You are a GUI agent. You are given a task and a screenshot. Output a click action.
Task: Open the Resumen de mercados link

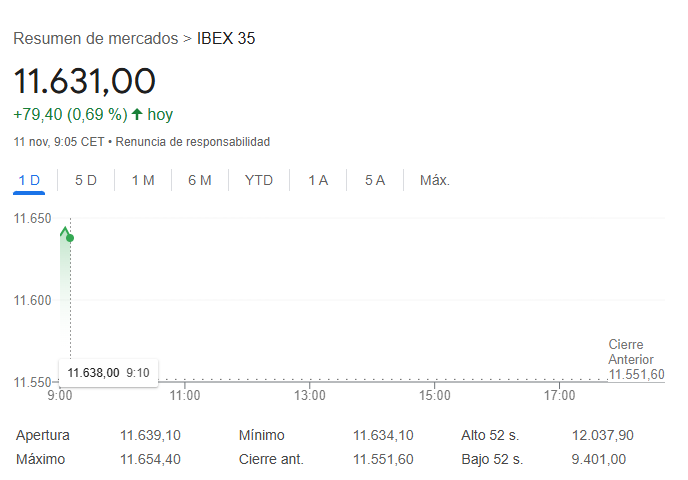pos(95,38)
